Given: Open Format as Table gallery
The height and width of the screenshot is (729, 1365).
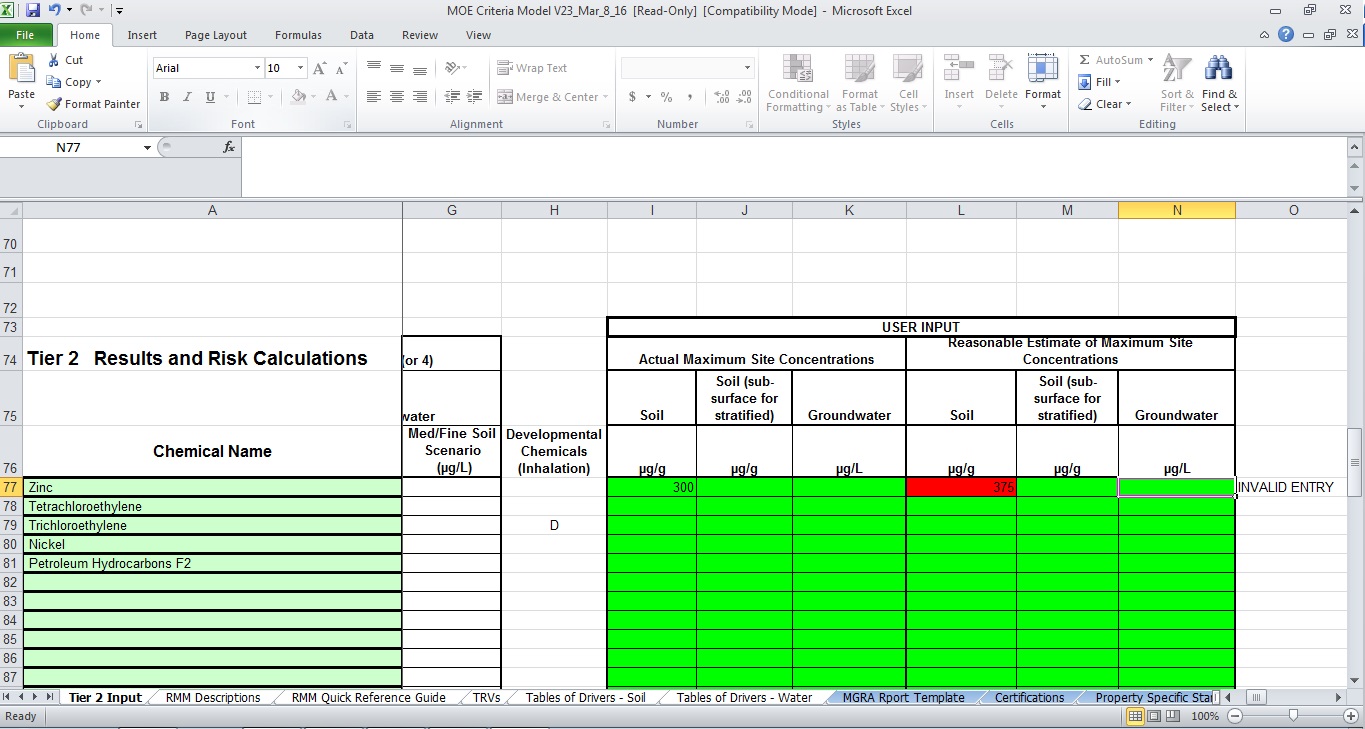Looking at the screenshot, I should tap(859, 84).
